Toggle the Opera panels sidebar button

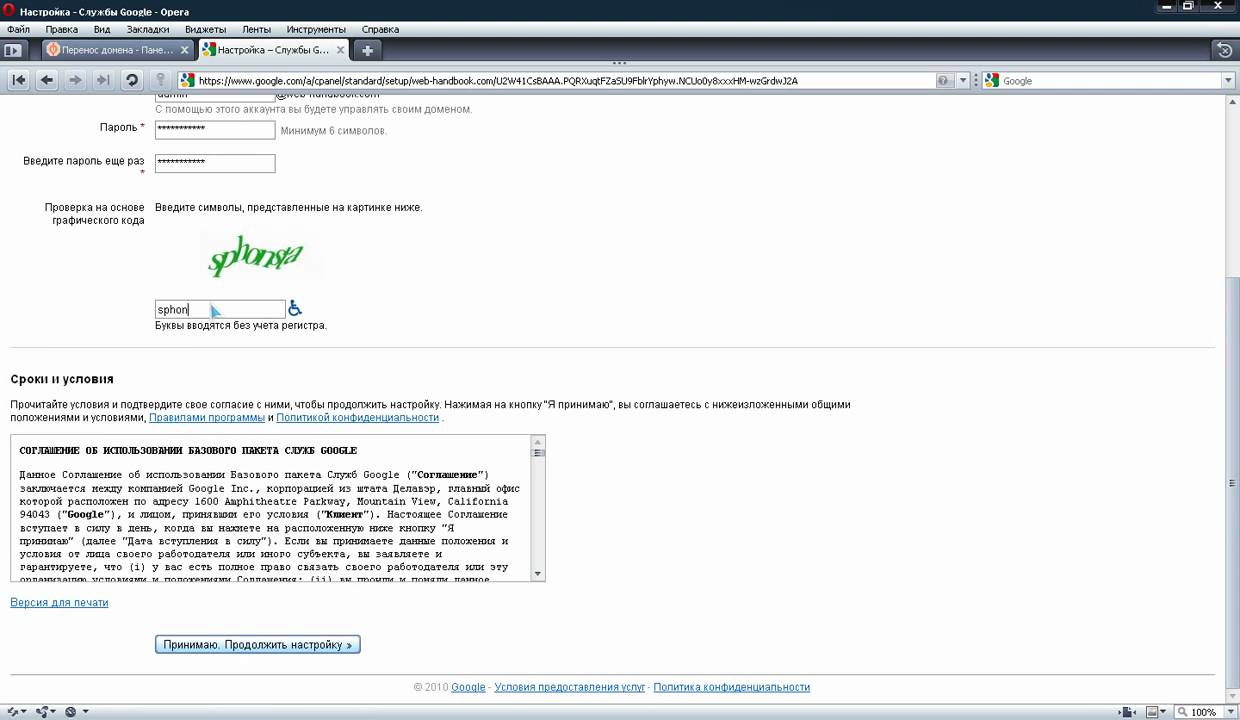point(14,50)
